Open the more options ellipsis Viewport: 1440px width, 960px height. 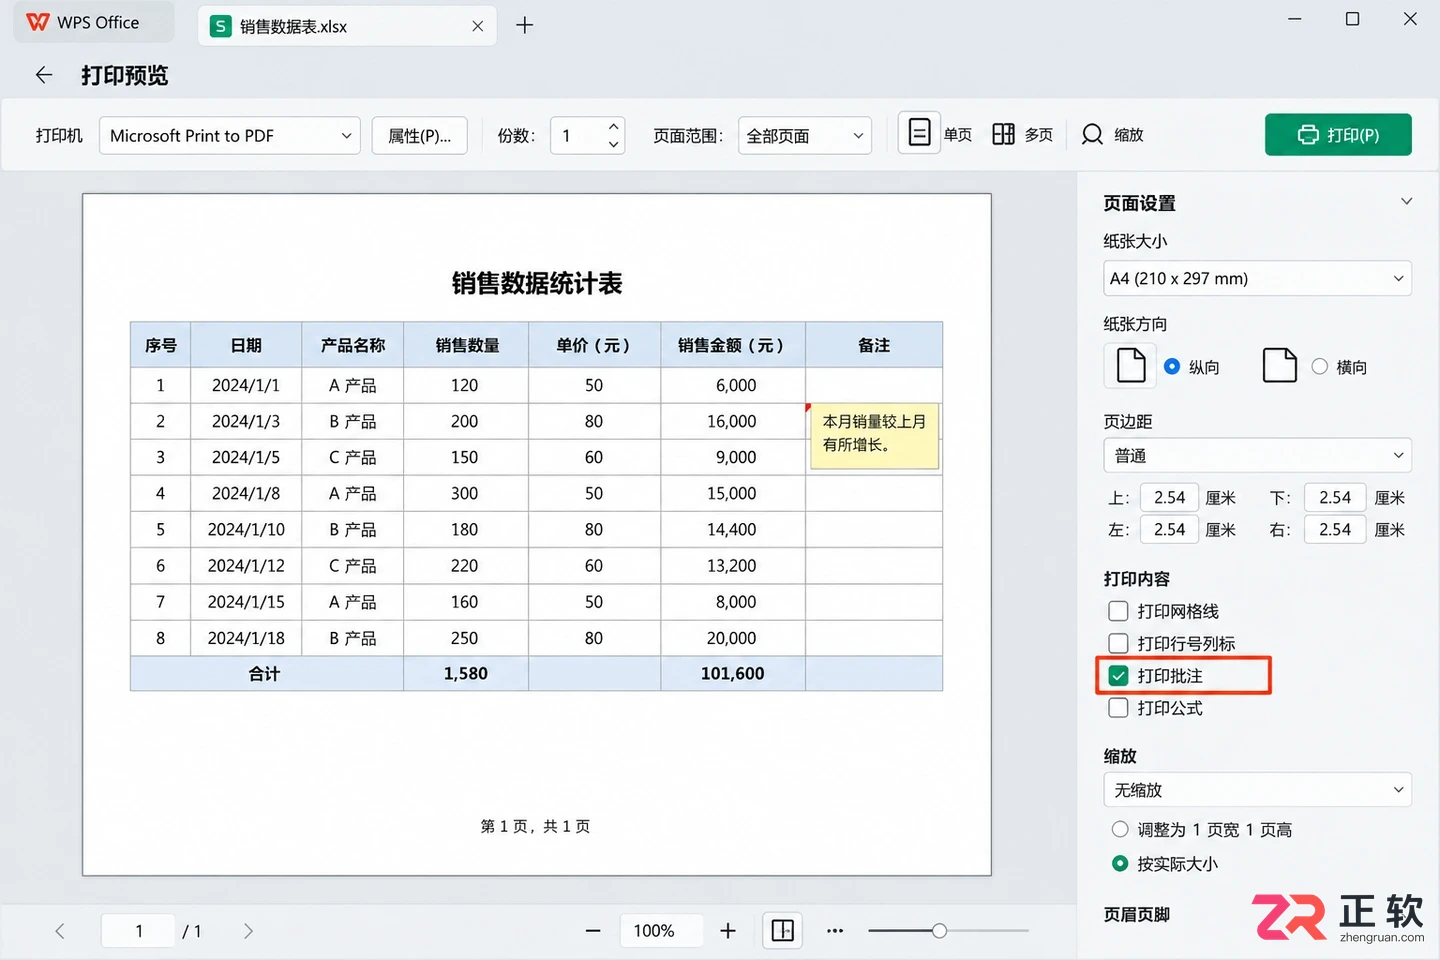coord(835,931)
